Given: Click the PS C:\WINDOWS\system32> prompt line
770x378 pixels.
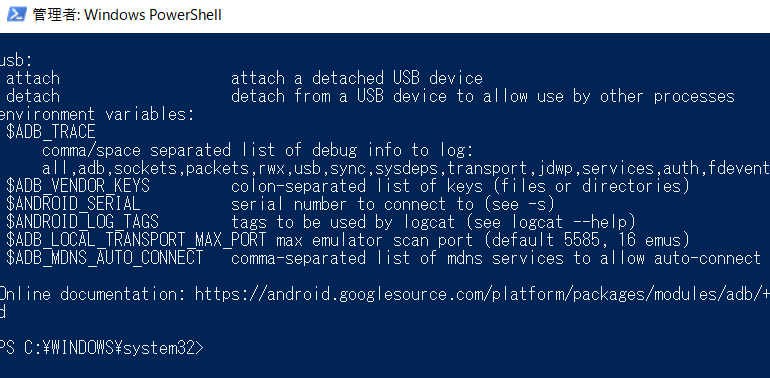Looking at the screenshot, I should tap(101, 348).
